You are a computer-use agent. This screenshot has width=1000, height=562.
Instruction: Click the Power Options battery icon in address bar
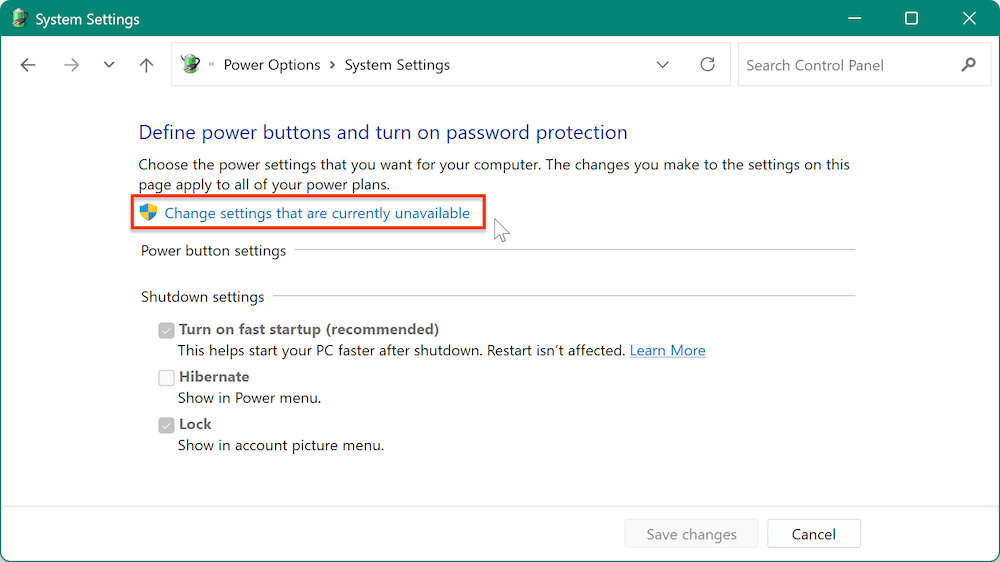[x=190, y=64]
